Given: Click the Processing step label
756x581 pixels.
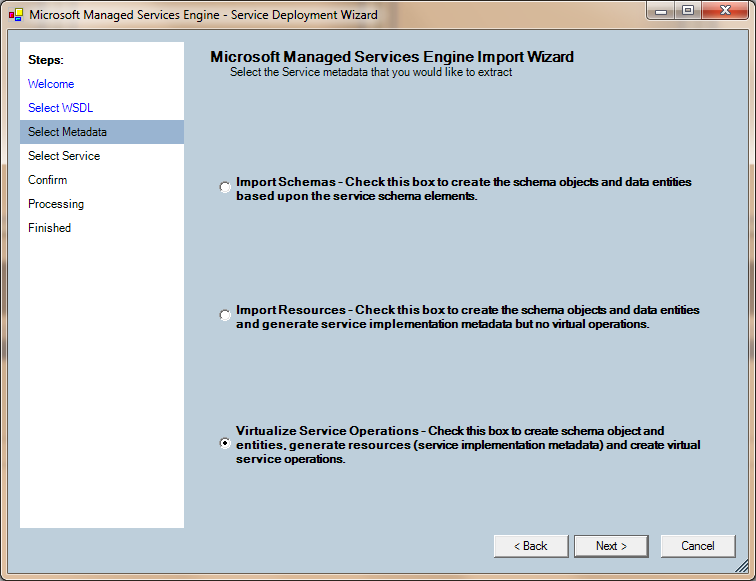Looking at the screenshot, I should point(56,204).
